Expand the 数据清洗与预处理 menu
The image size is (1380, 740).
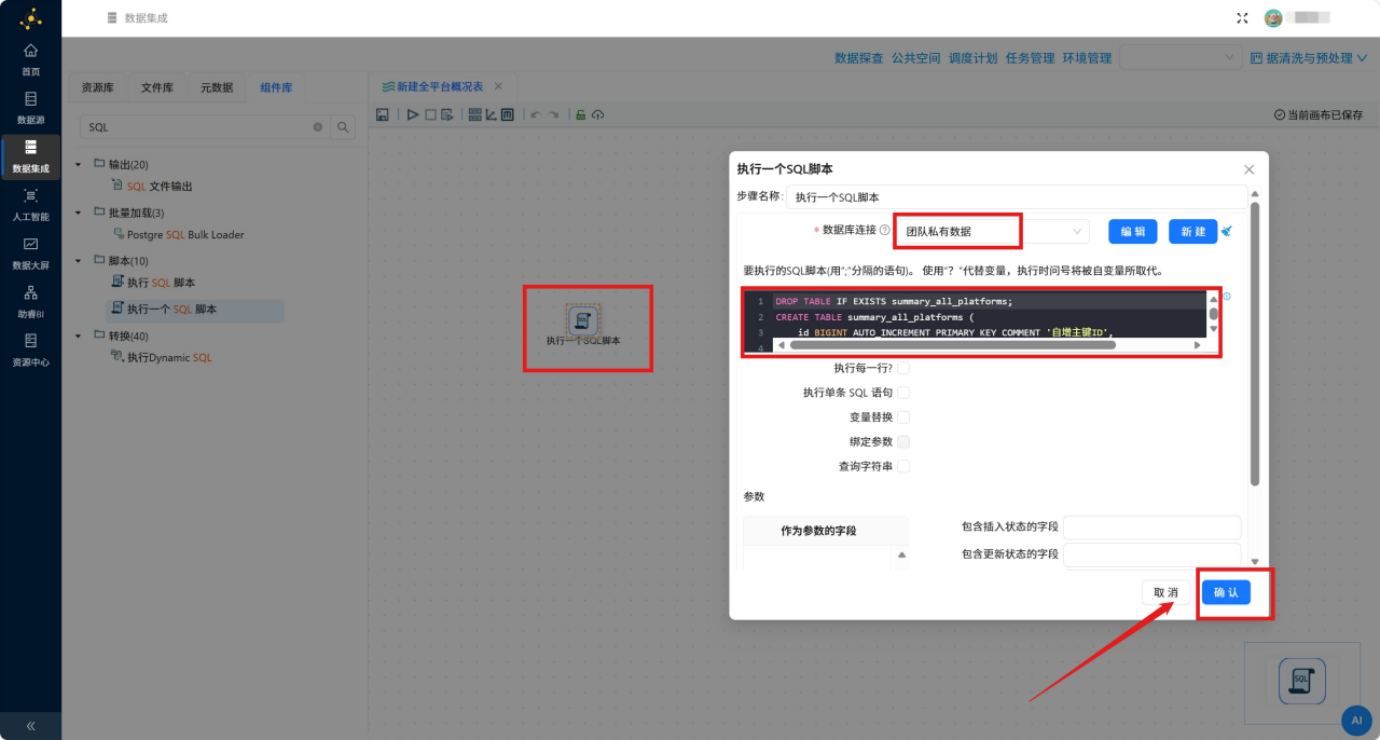coord(1309,58)
